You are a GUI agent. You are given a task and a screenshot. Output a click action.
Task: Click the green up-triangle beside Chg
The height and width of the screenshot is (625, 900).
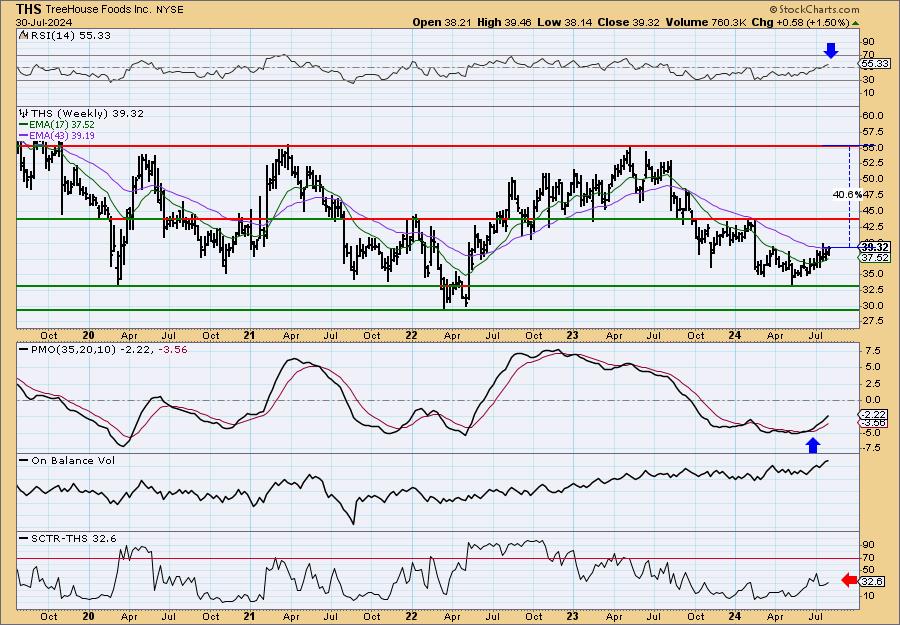click(x=855, y=23)
